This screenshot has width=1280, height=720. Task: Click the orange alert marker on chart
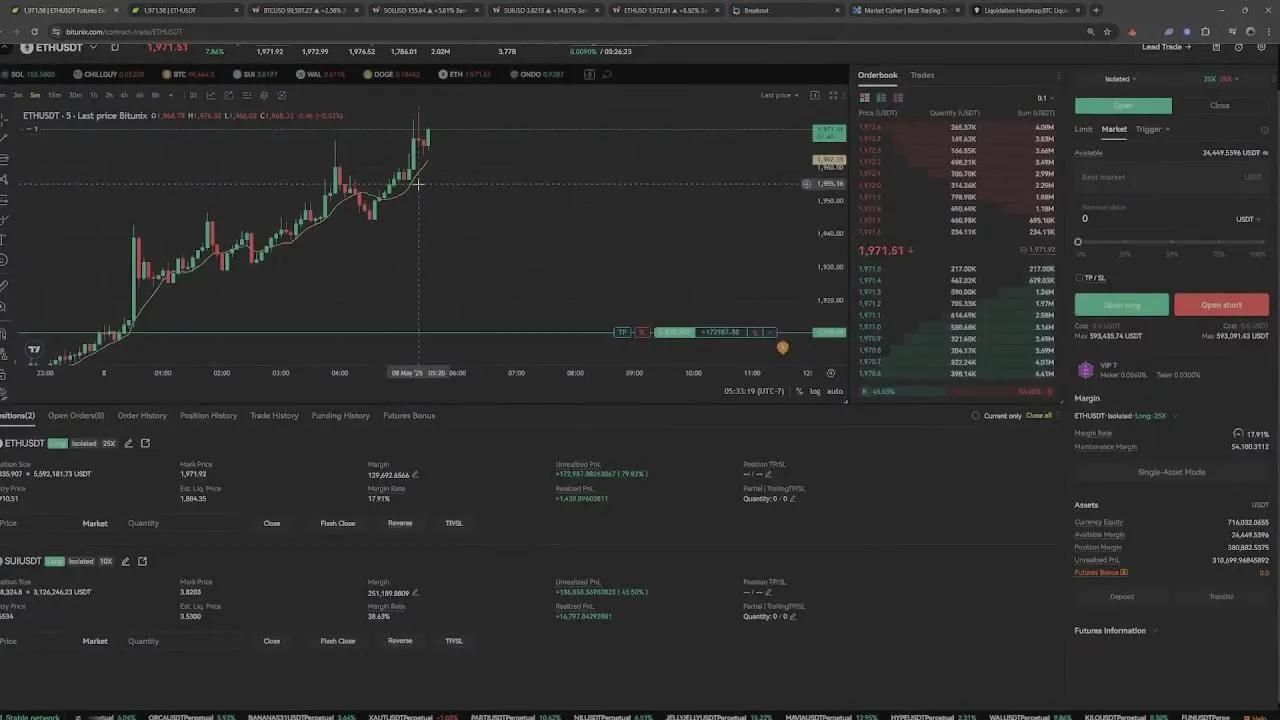point(782,347)
